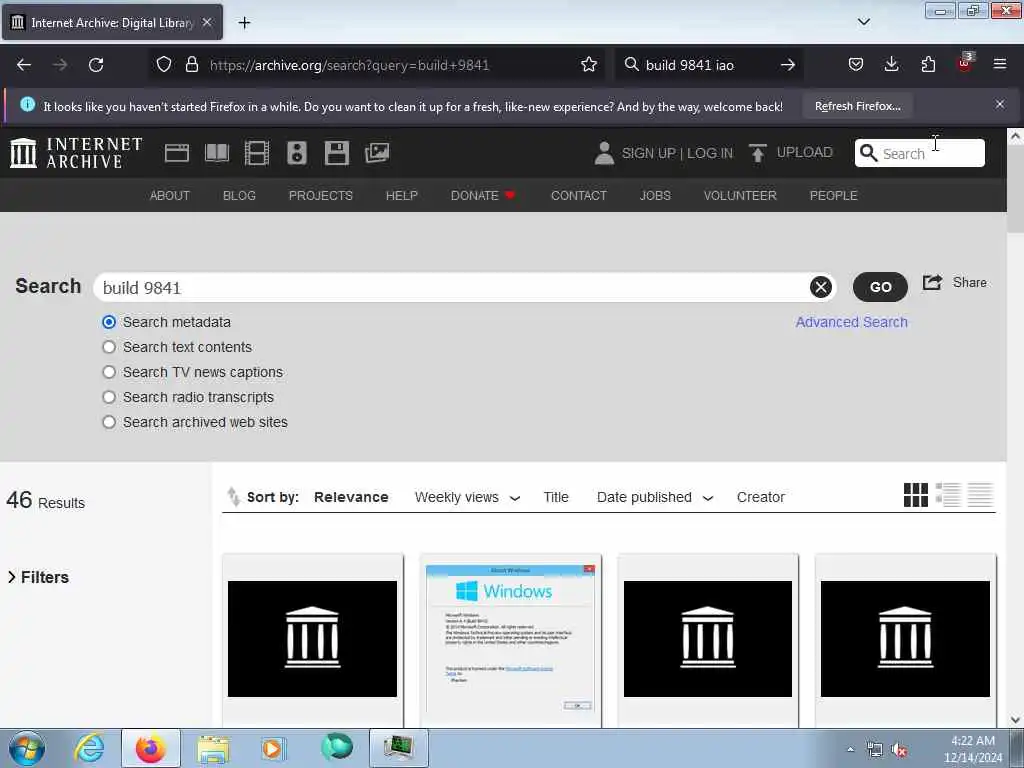Viewport: 1024px width, 768px height.
Task: Open the Firefox downloads panel
Action: [891, 64]
